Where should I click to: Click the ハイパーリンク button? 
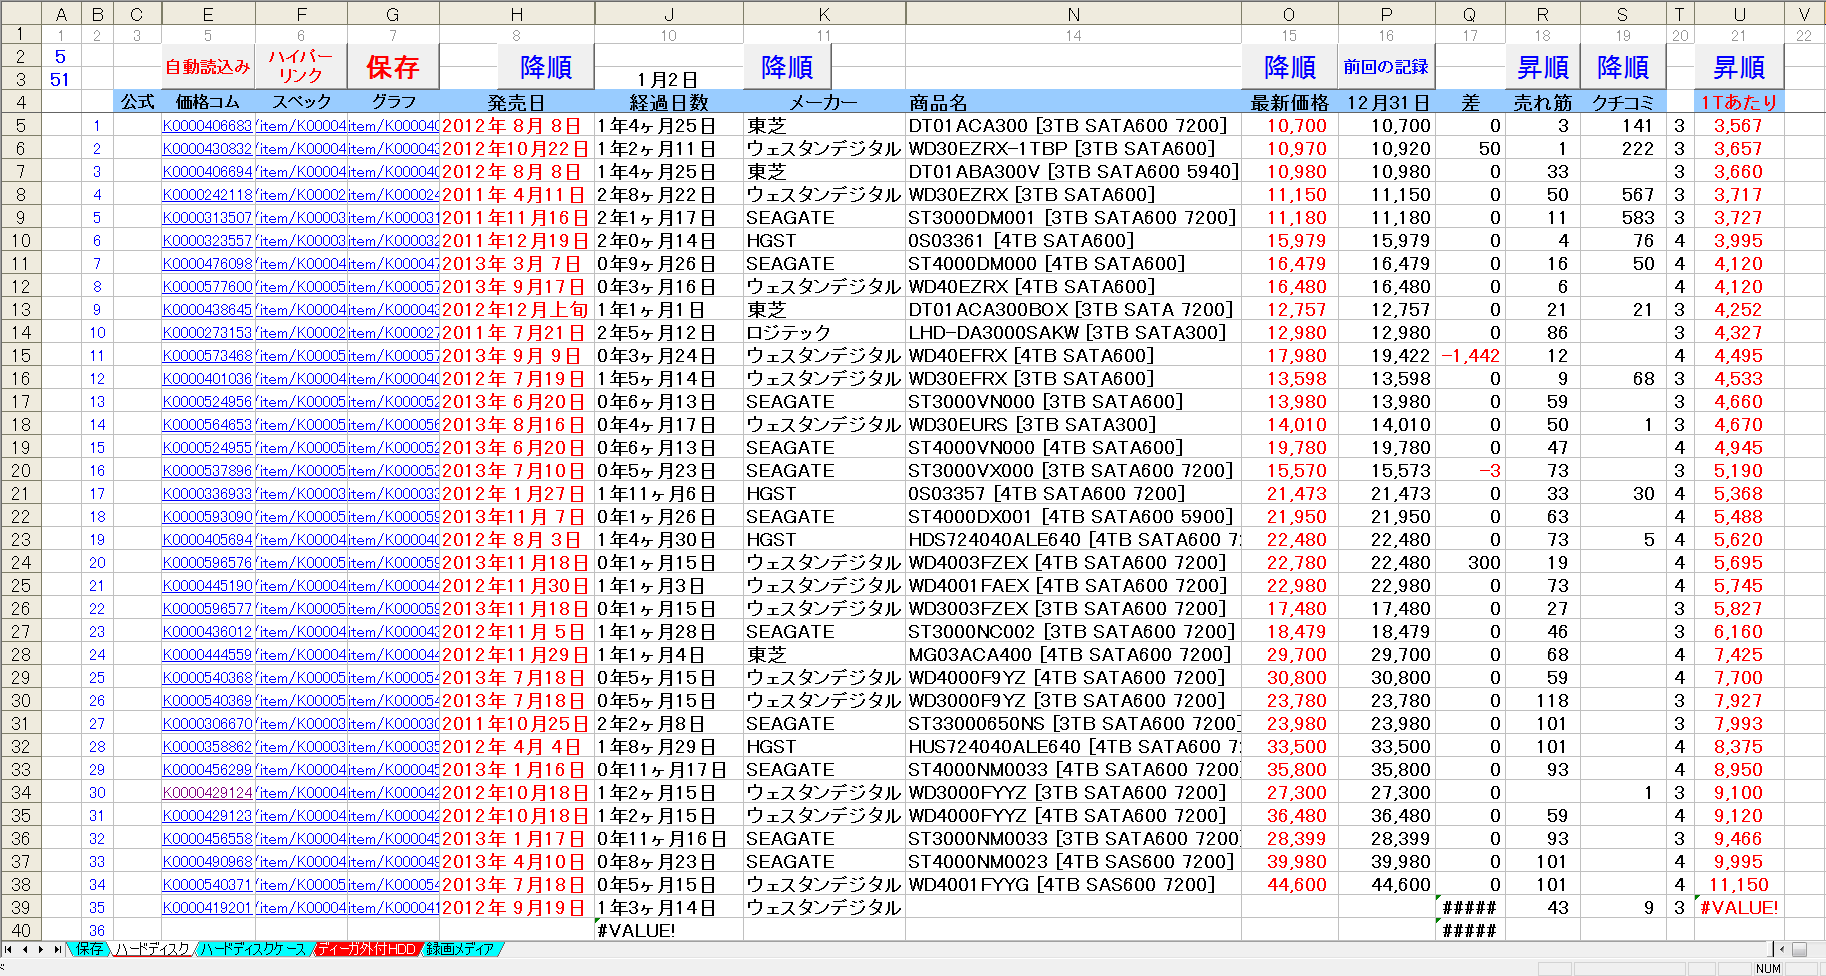tap(301, 67)
